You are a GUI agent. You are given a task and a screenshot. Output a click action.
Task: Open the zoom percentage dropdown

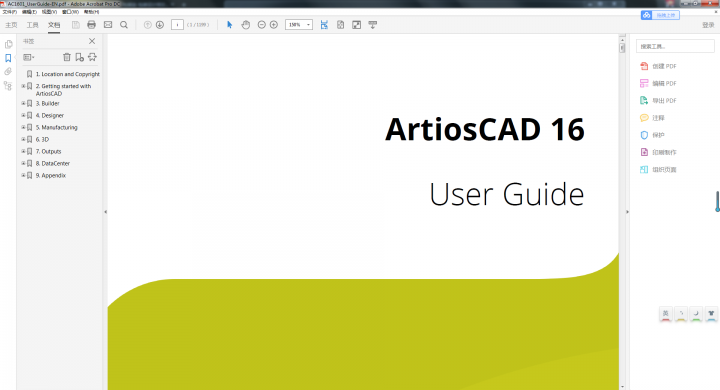coord(308,25)
